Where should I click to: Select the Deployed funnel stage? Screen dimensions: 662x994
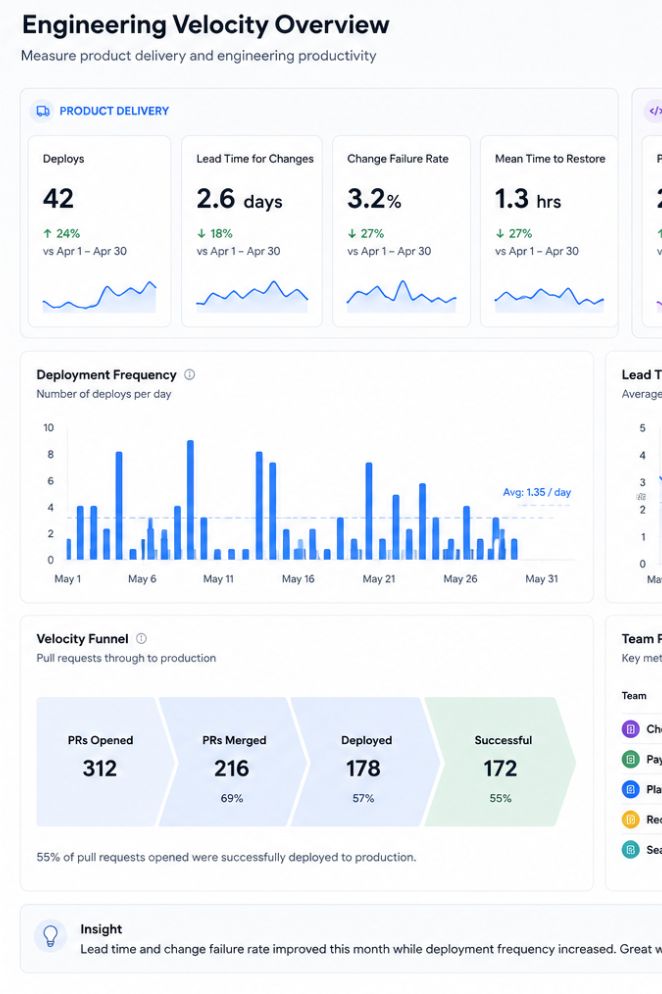coord(365,762)
